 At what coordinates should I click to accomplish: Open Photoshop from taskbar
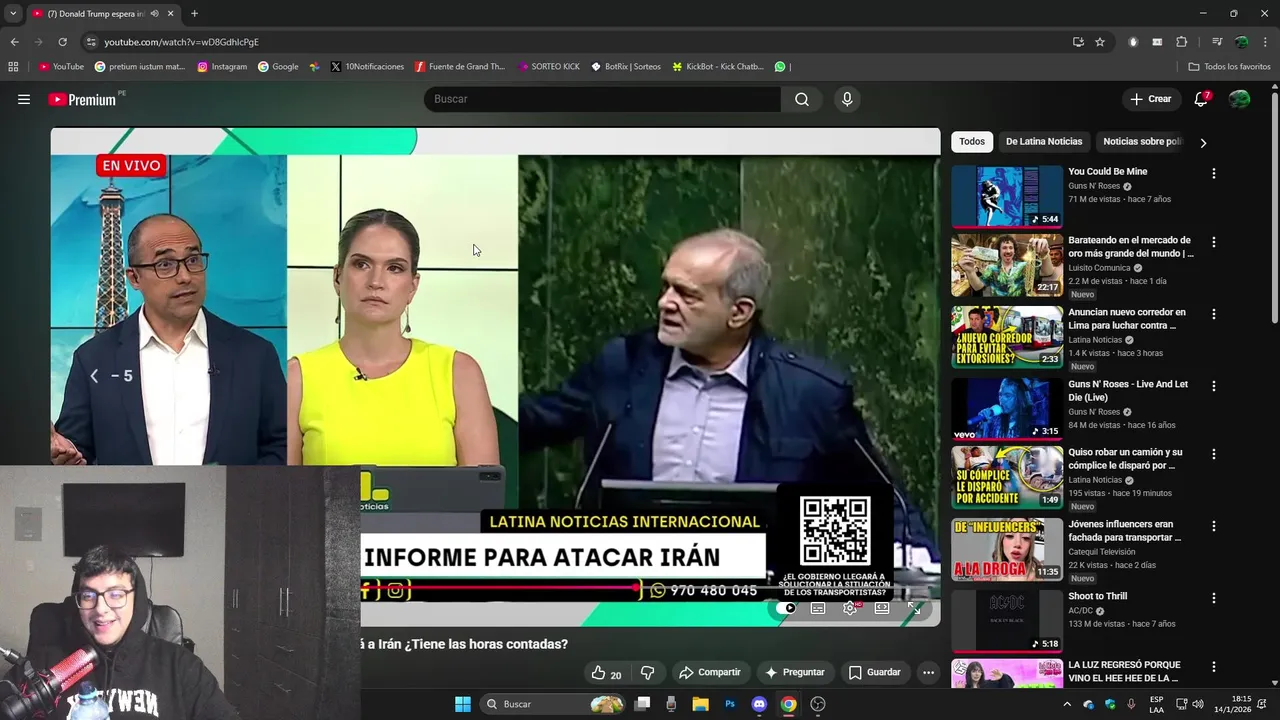[x=730, y=704]
